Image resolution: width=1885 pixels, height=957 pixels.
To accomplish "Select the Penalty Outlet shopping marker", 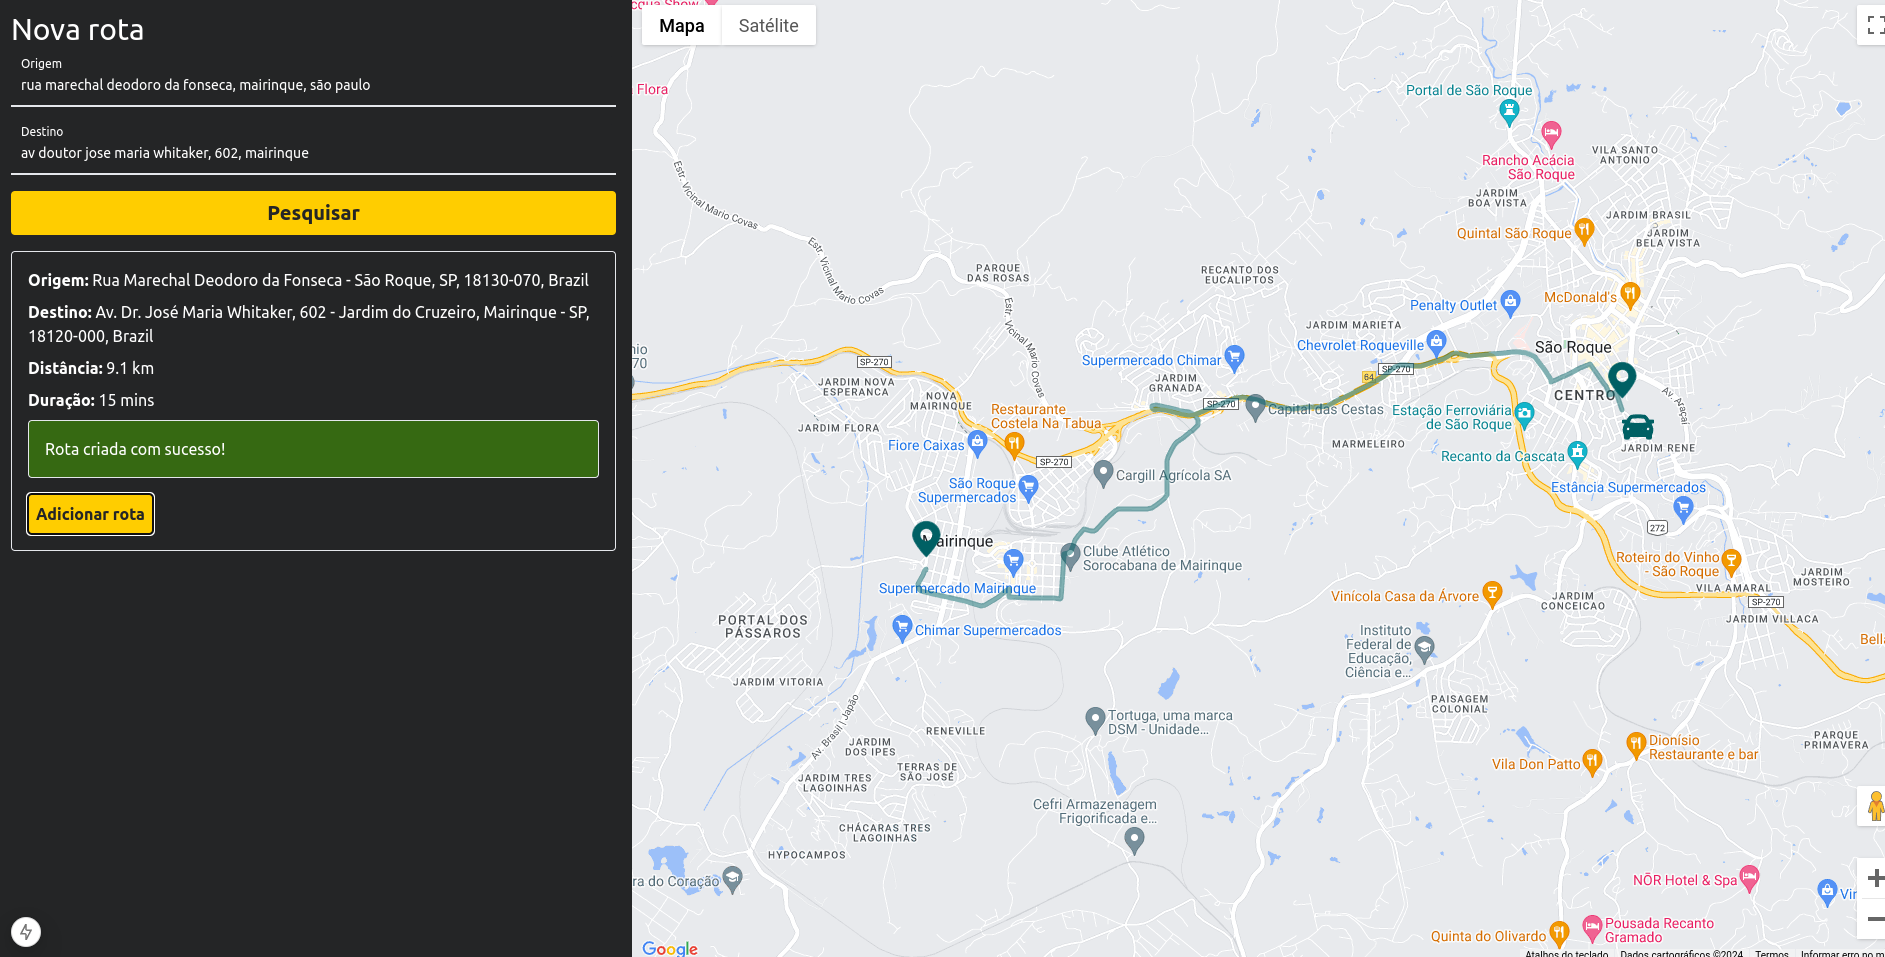I will [x=1510, y=301].
